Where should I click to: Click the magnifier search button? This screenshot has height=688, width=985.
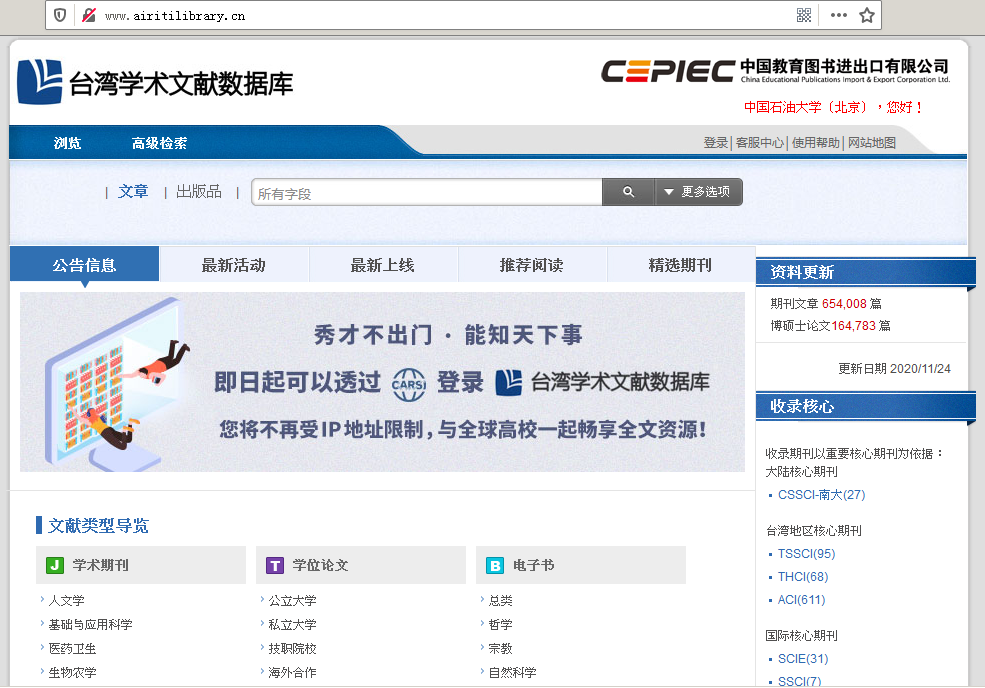point(628,192)
